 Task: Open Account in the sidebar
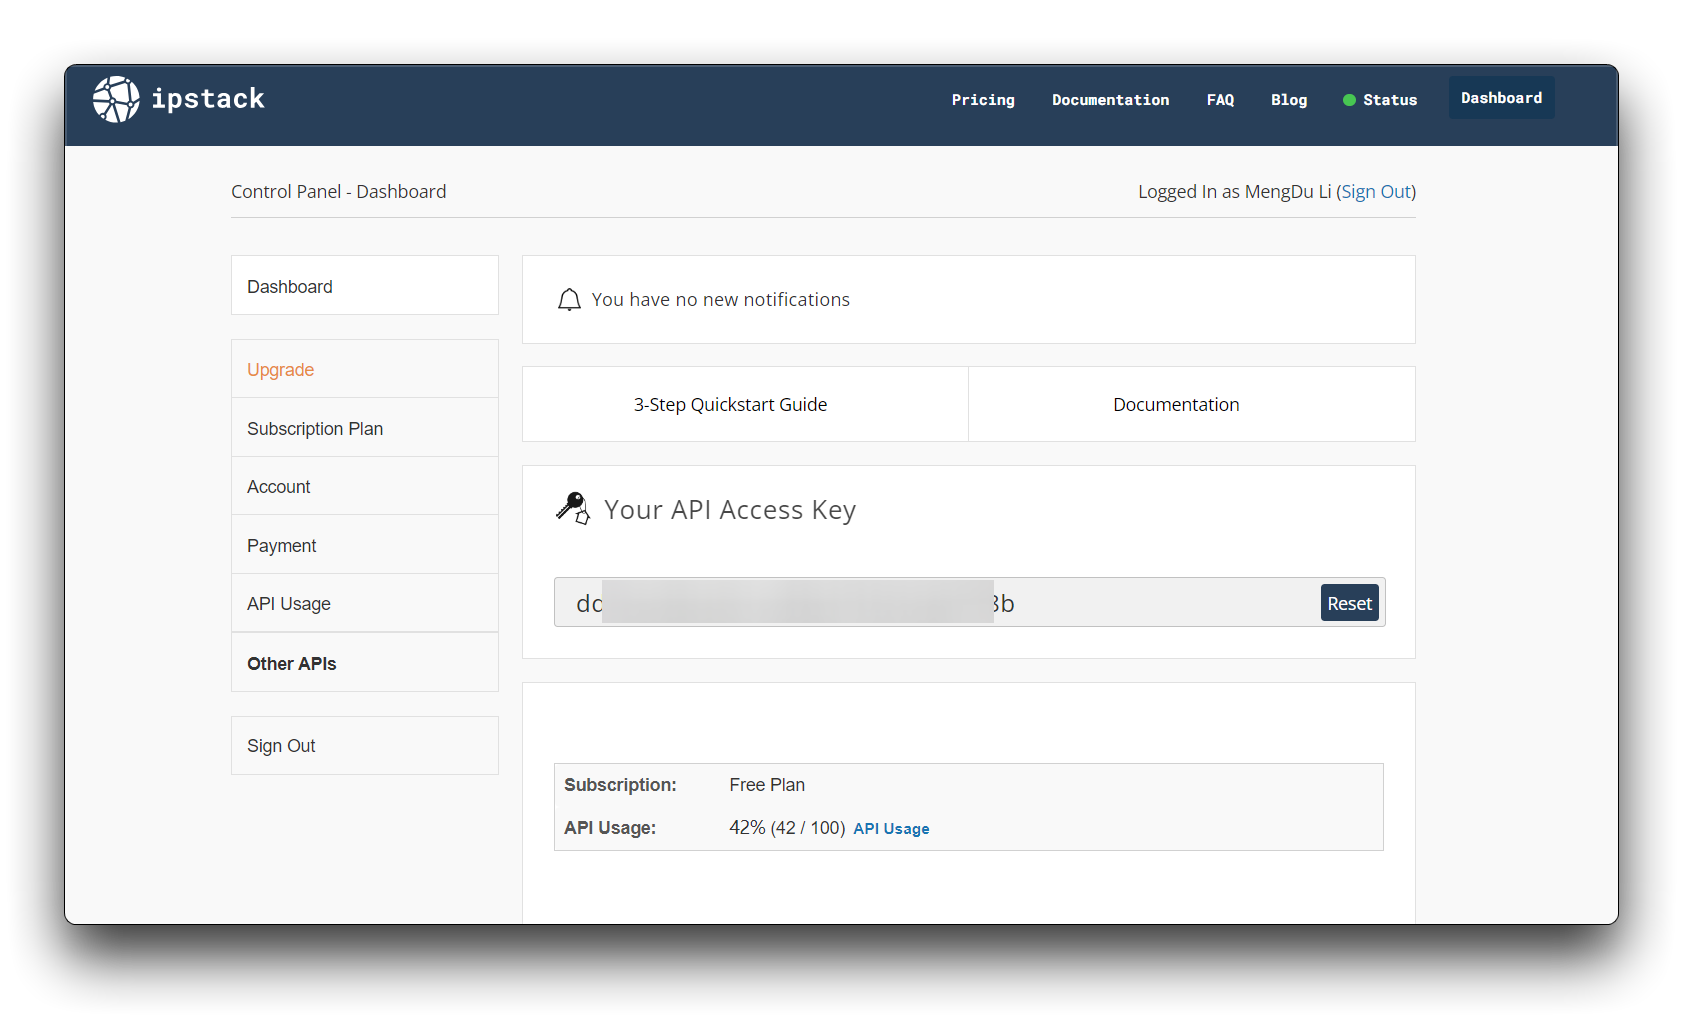(365, 487)
